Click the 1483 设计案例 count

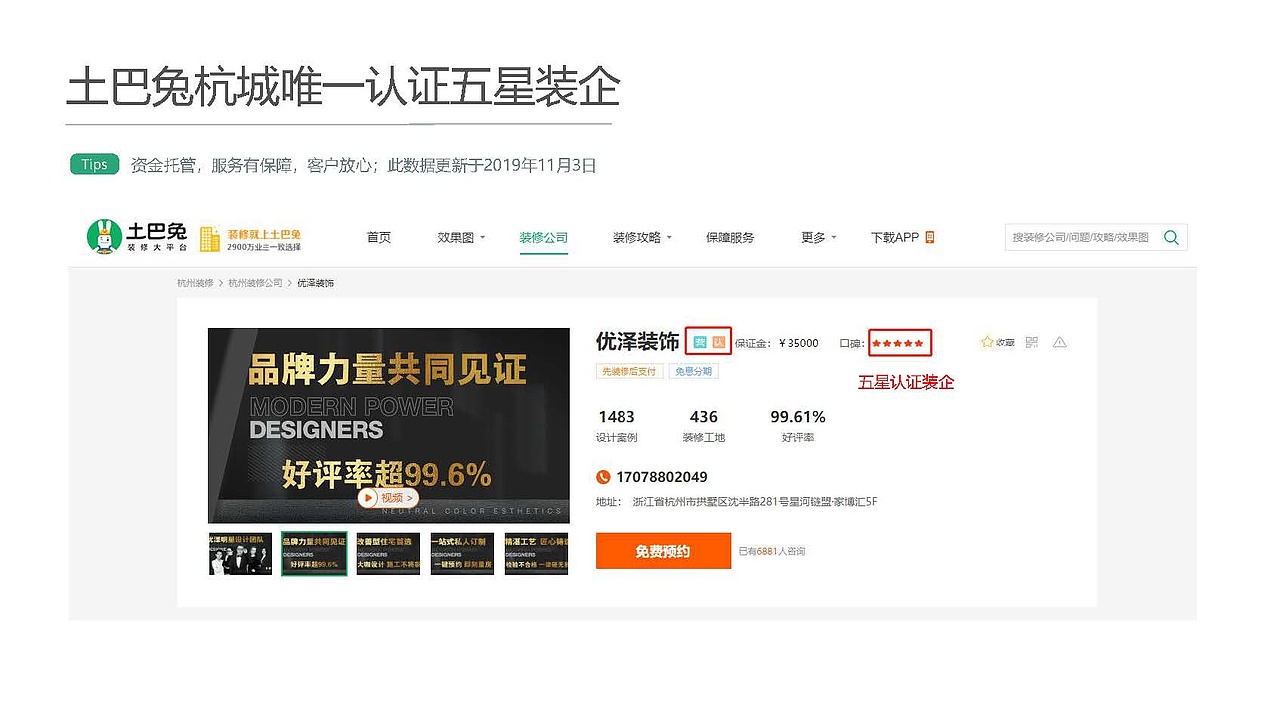pos(616,426)
